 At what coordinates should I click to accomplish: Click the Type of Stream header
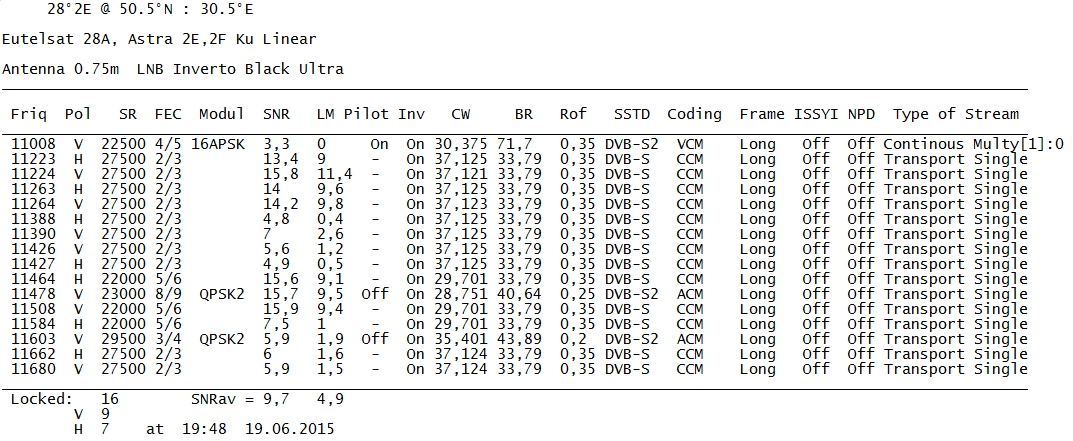[x=956, y=114]
